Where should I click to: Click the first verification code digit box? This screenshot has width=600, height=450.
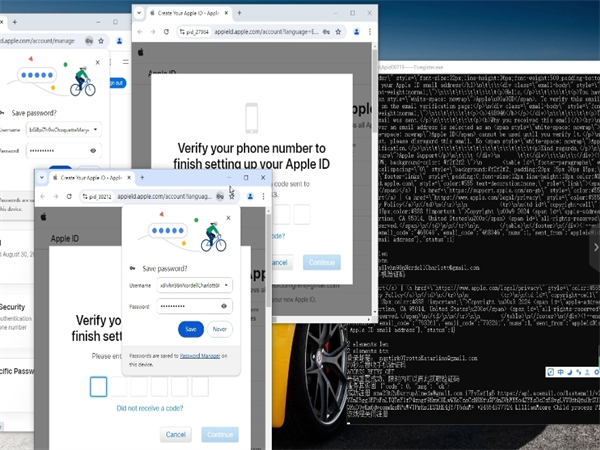(98, 386)
